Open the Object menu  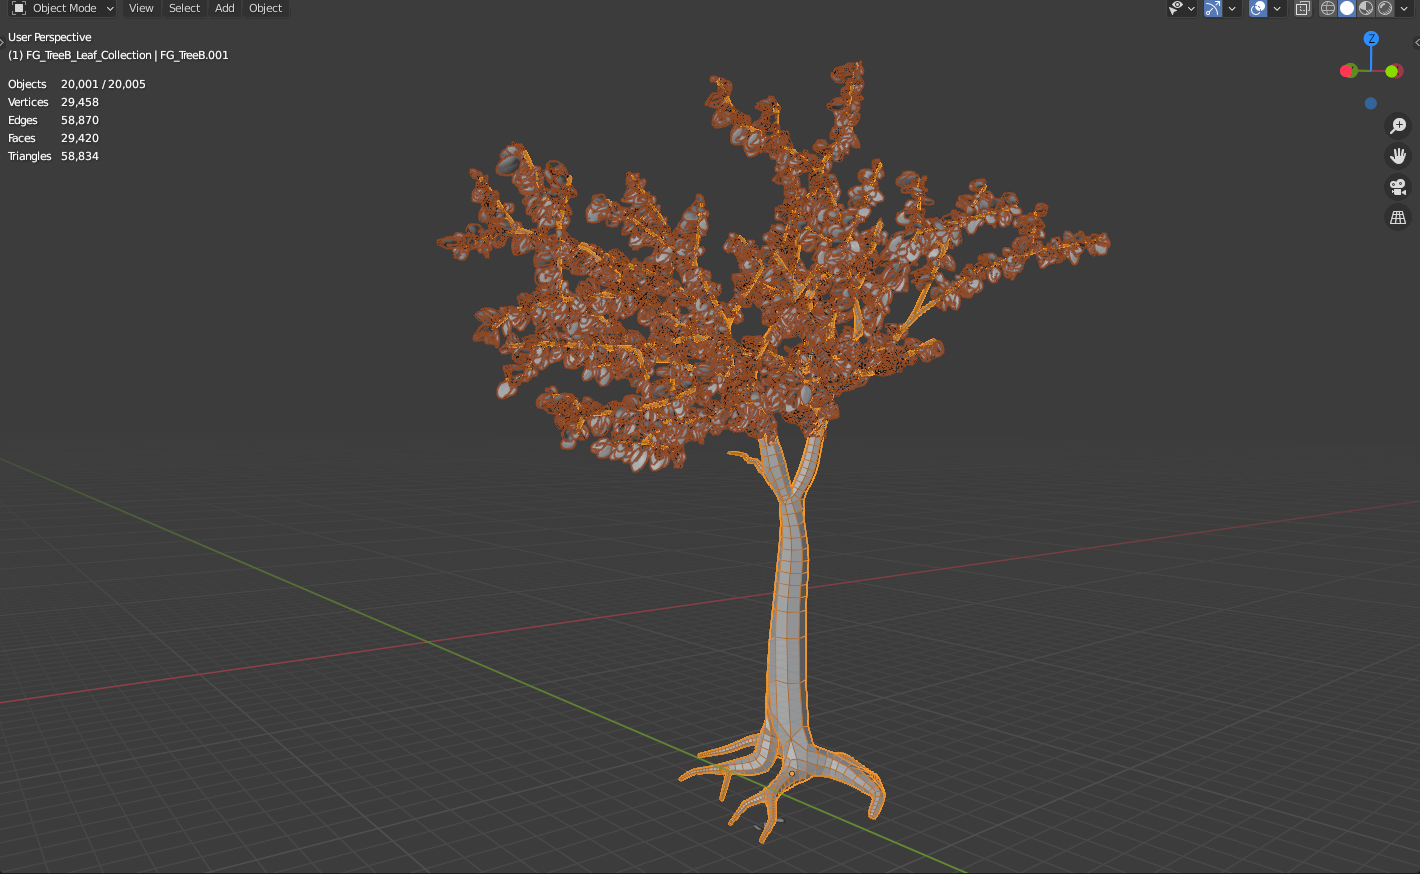[x=265, y=8]
